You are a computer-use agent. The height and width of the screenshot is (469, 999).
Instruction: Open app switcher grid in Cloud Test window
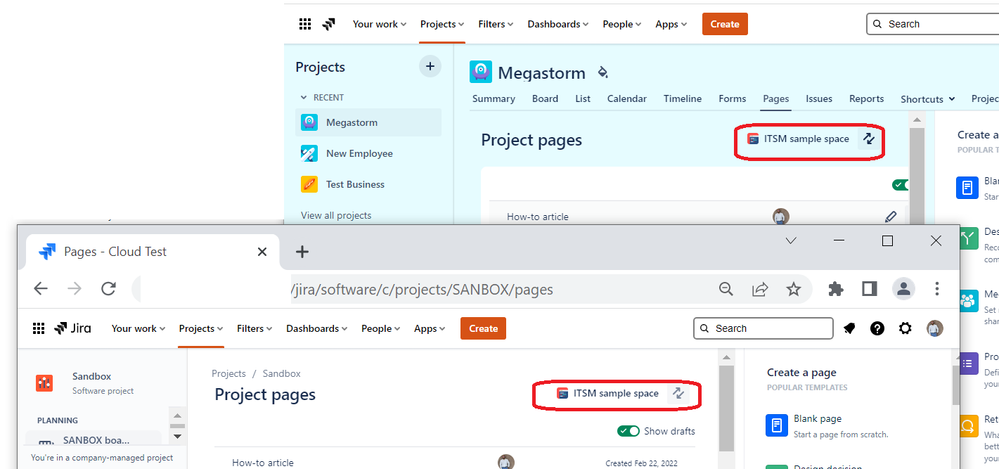click(x=38, y=329)
